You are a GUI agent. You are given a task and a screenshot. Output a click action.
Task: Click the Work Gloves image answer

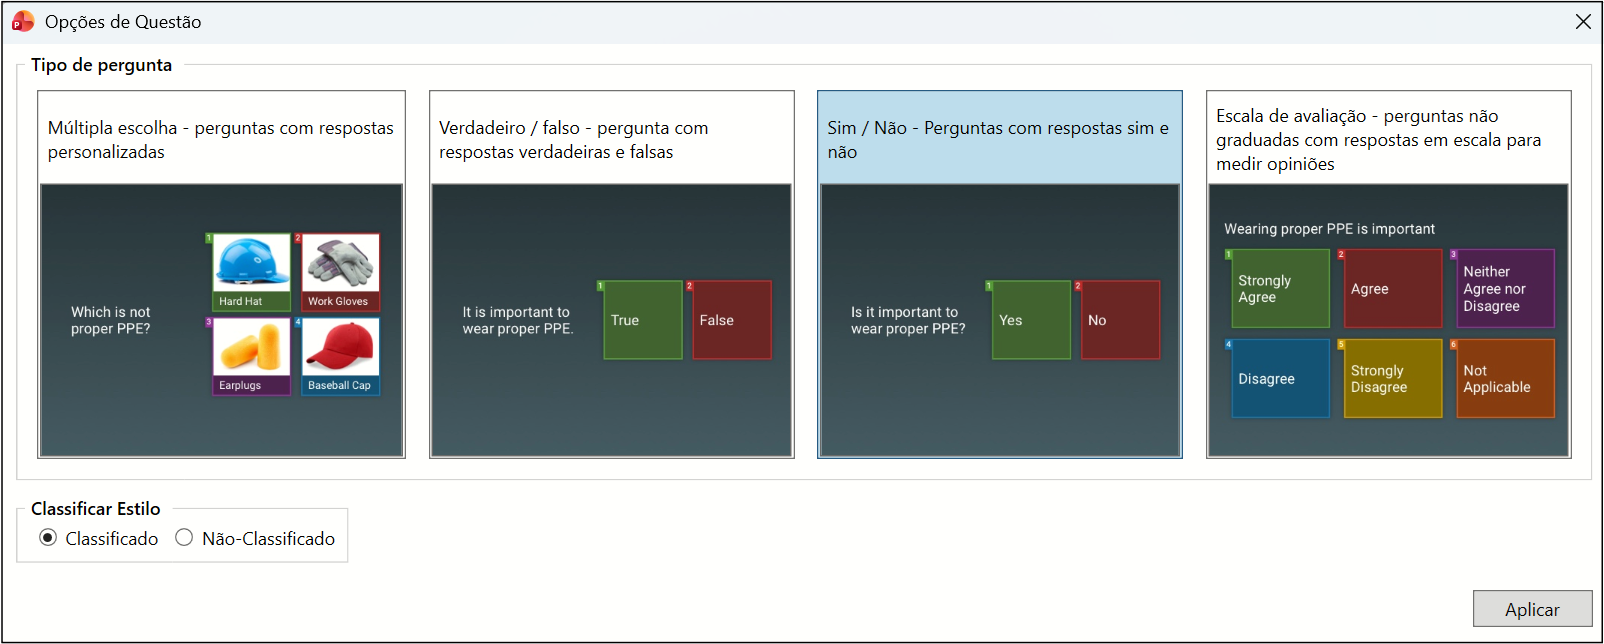pos(341,272)
